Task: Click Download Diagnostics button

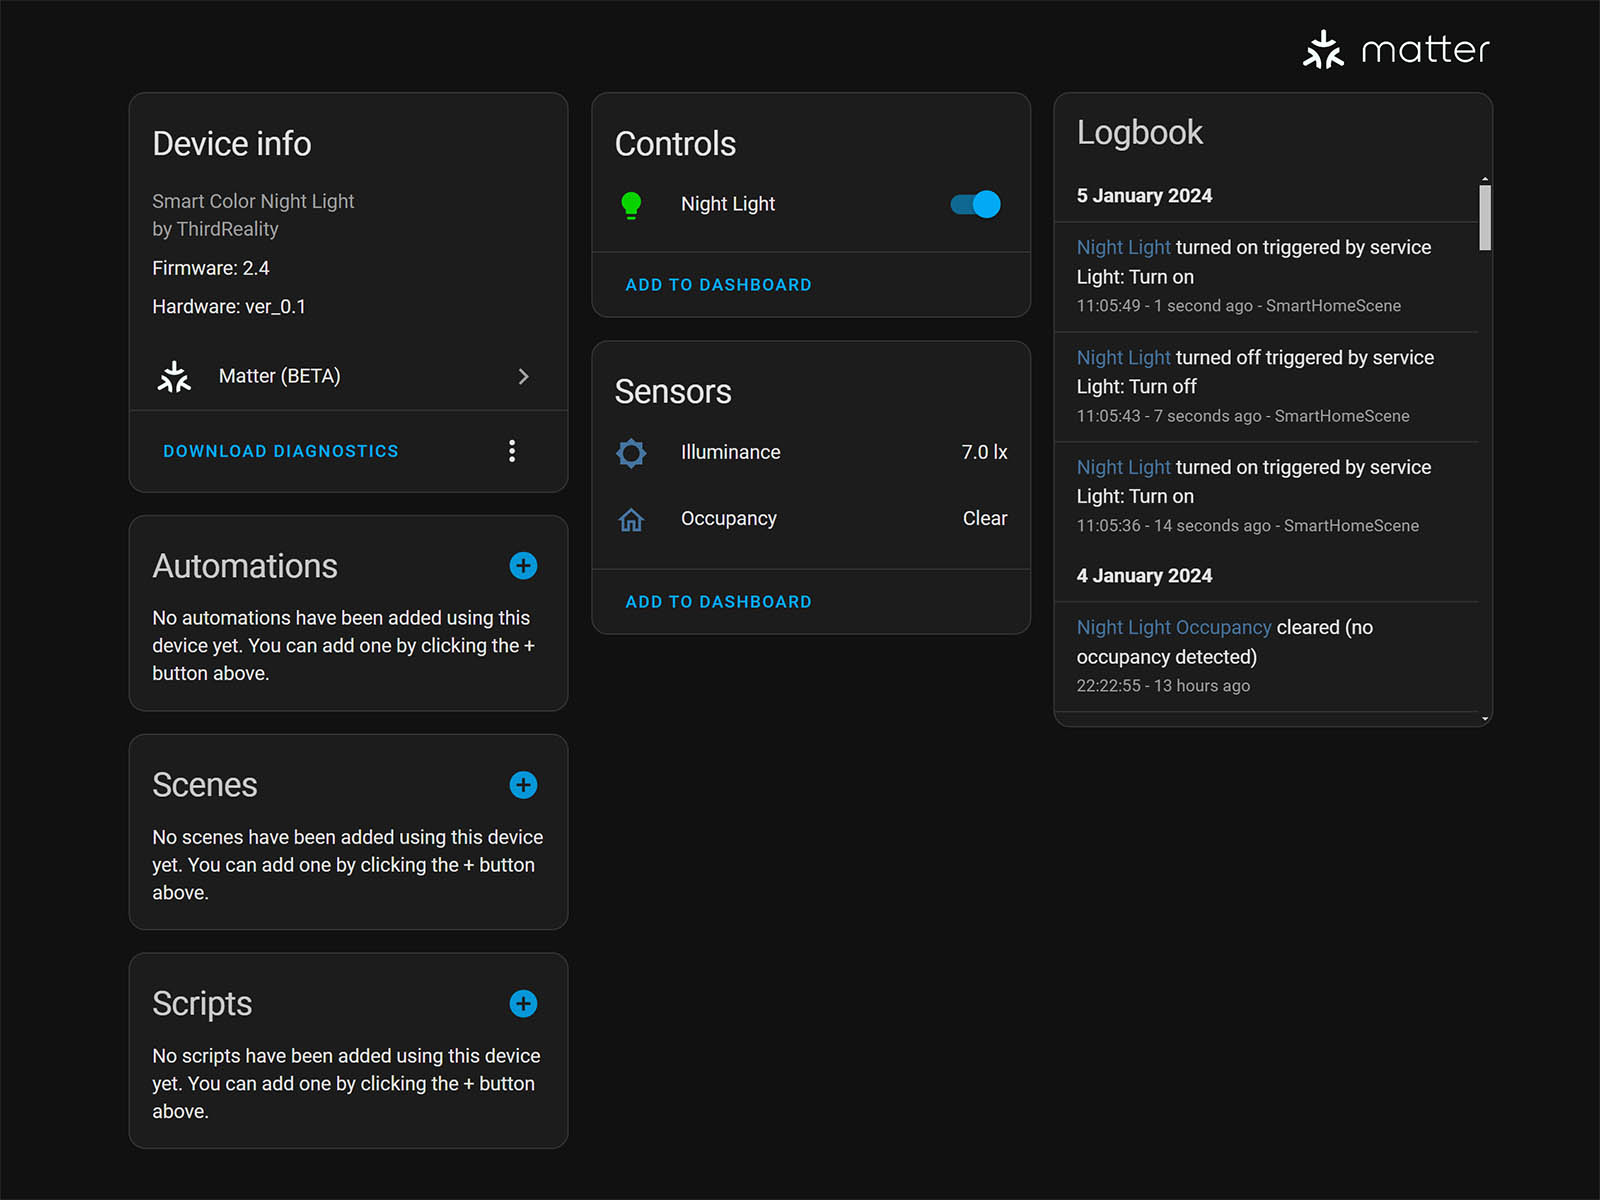Action: click(x=281, y=452)
